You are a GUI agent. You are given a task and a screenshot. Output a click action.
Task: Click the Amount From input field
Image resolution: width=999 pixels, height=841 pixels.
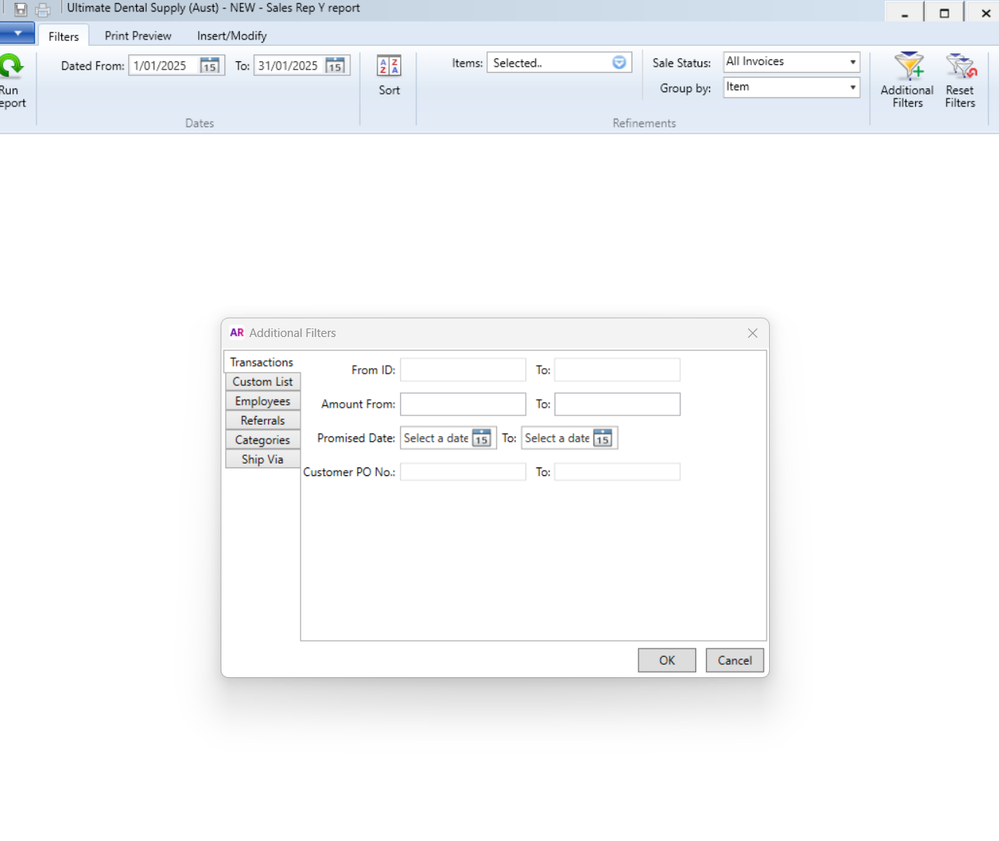pos(462,404)
